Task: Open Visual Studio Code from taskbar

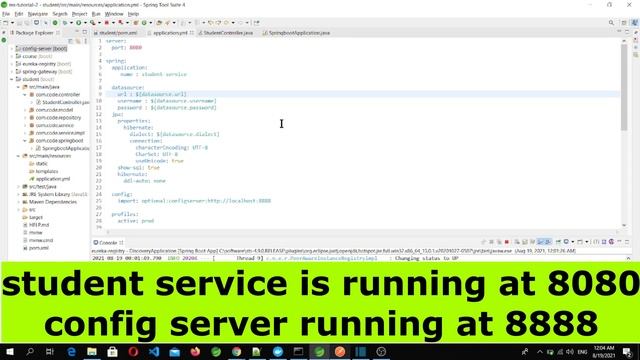Action: coord(154,352)
